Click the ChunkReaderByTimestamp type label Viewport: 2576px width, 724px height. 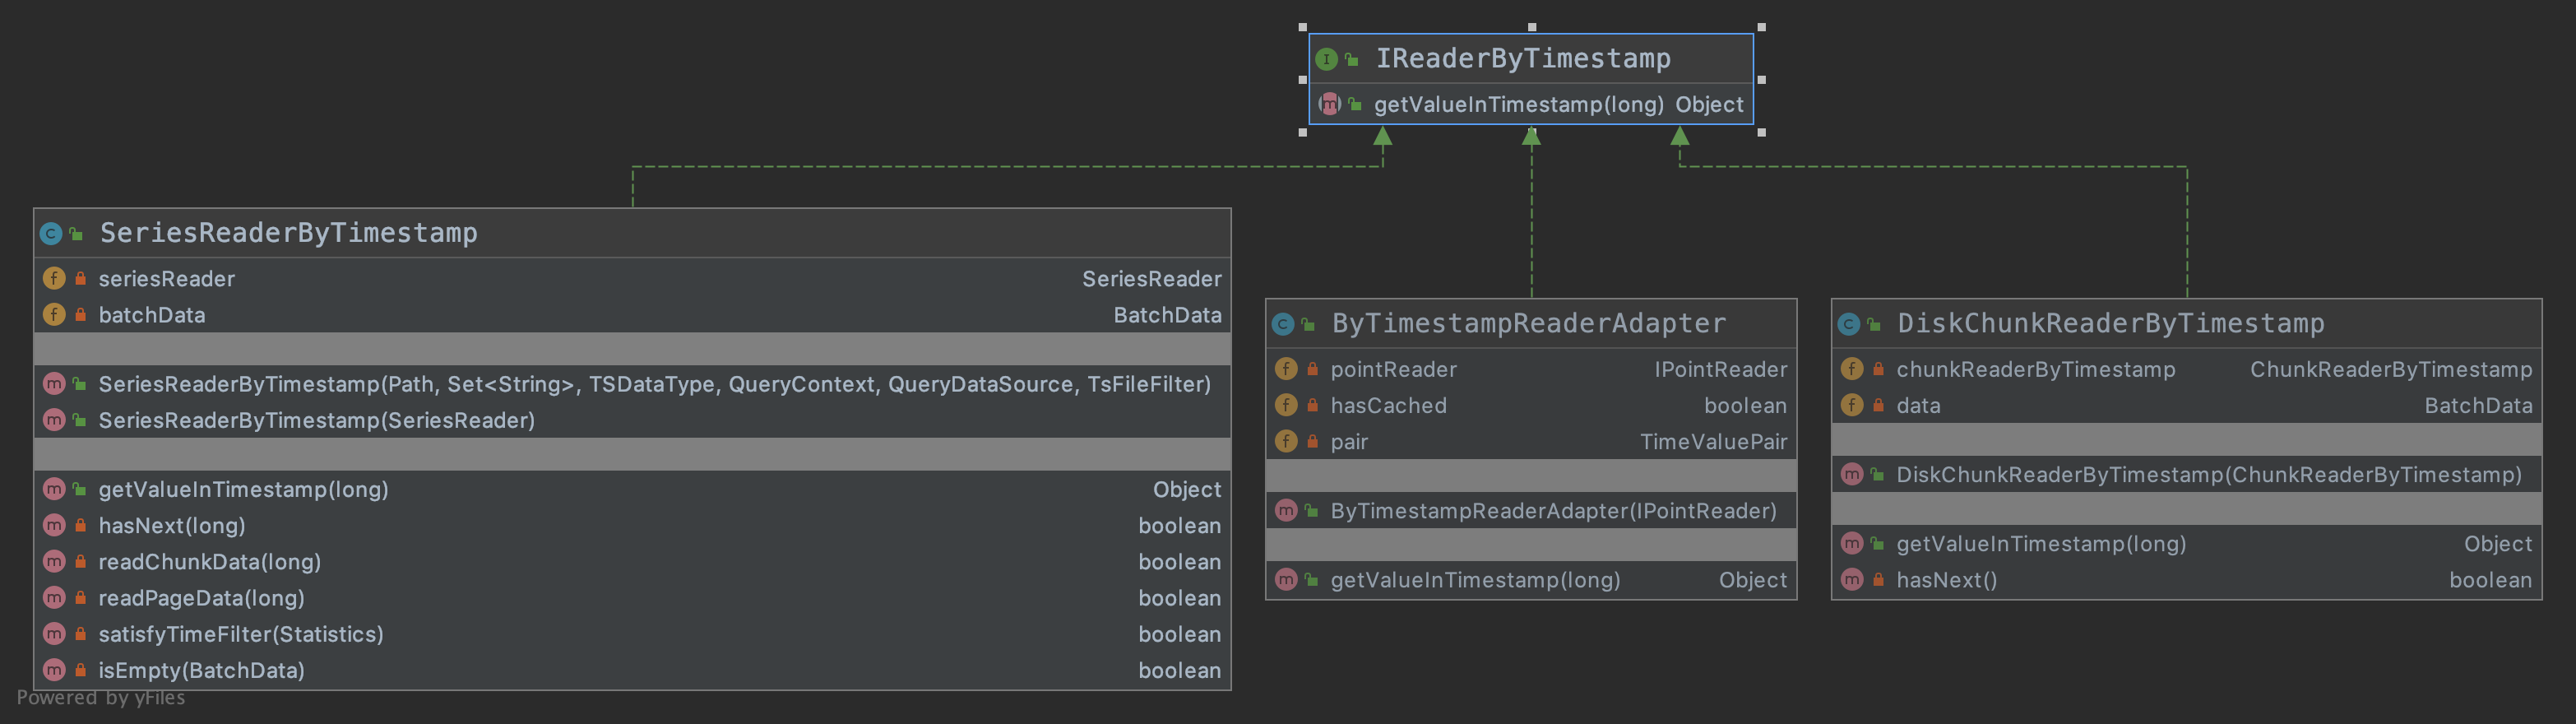[2391, 369]
